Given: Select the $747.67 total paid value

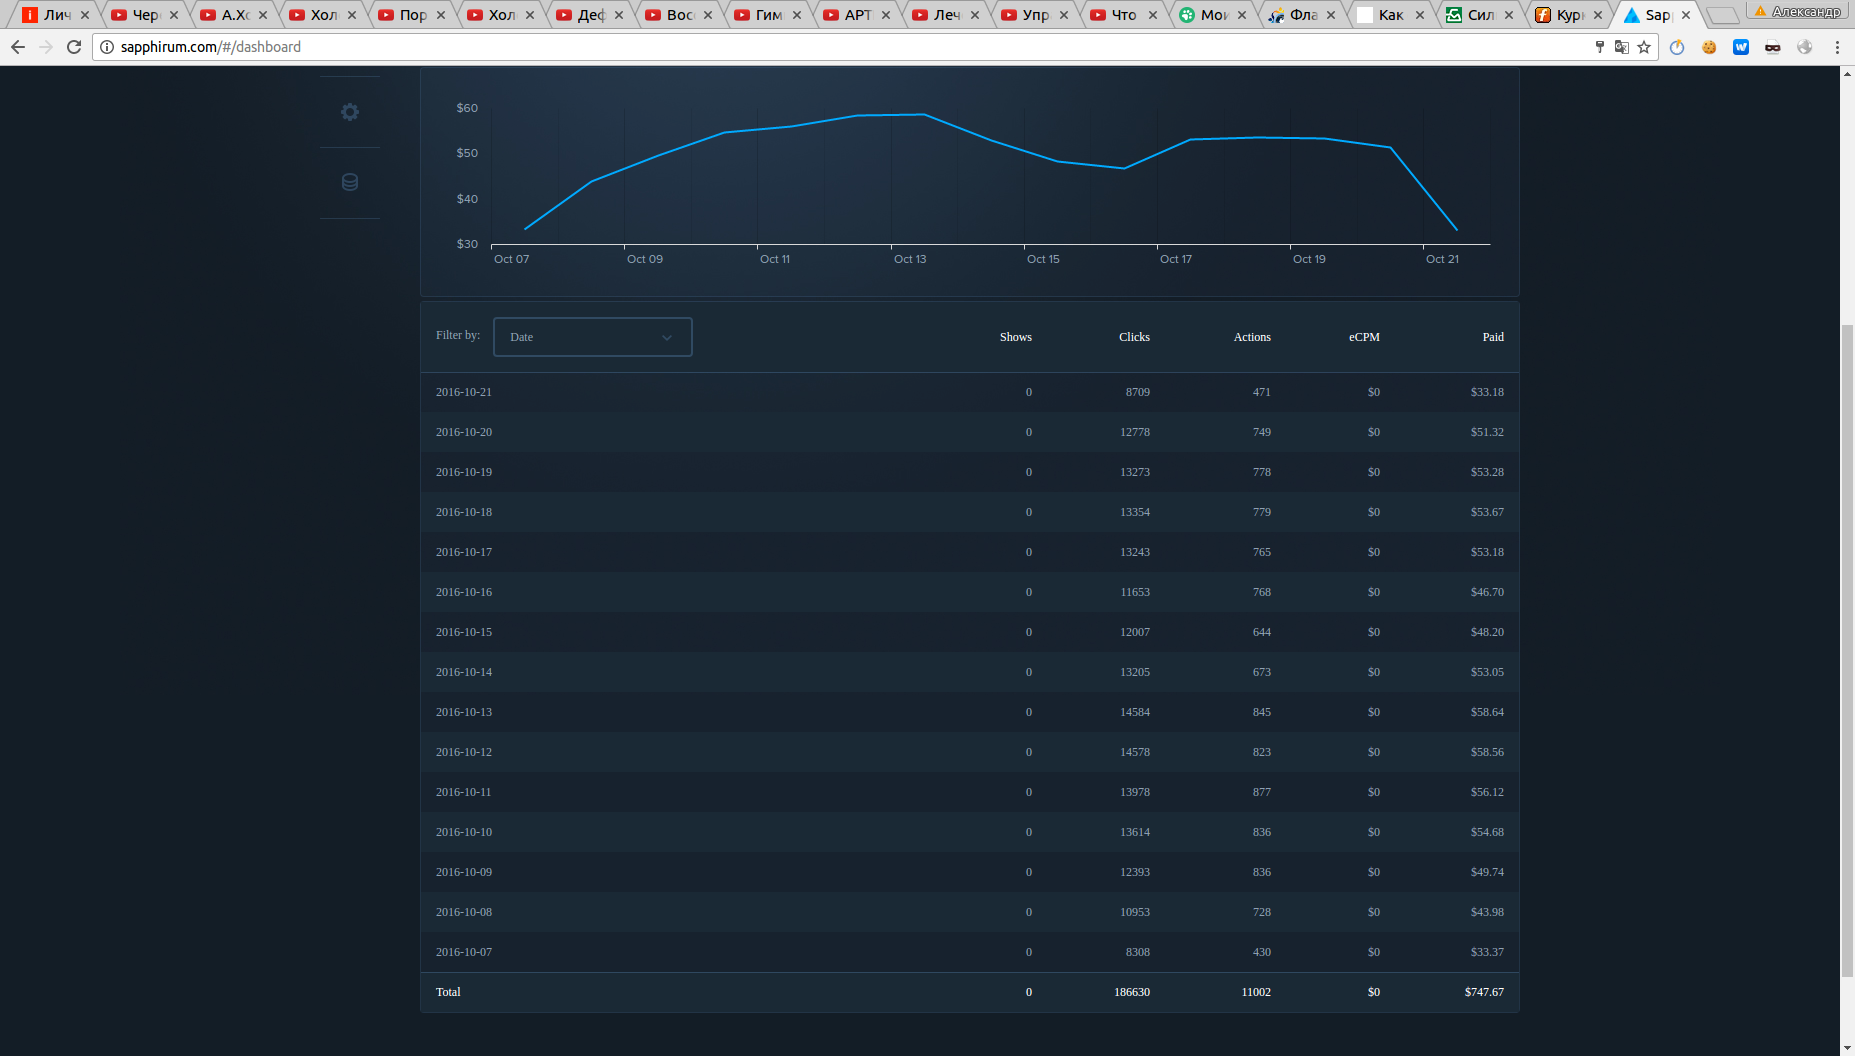Looking at the screenshot, I should [x=1484, y=992].
